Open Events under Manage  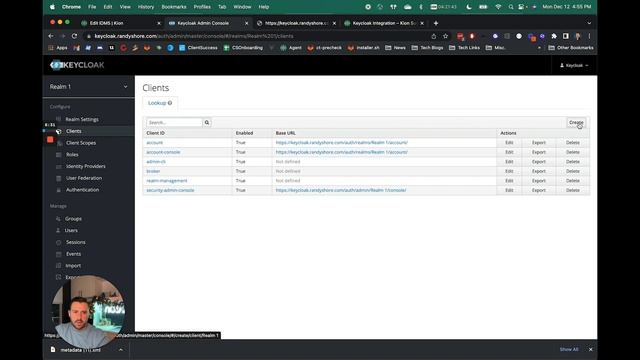[73, 254]
